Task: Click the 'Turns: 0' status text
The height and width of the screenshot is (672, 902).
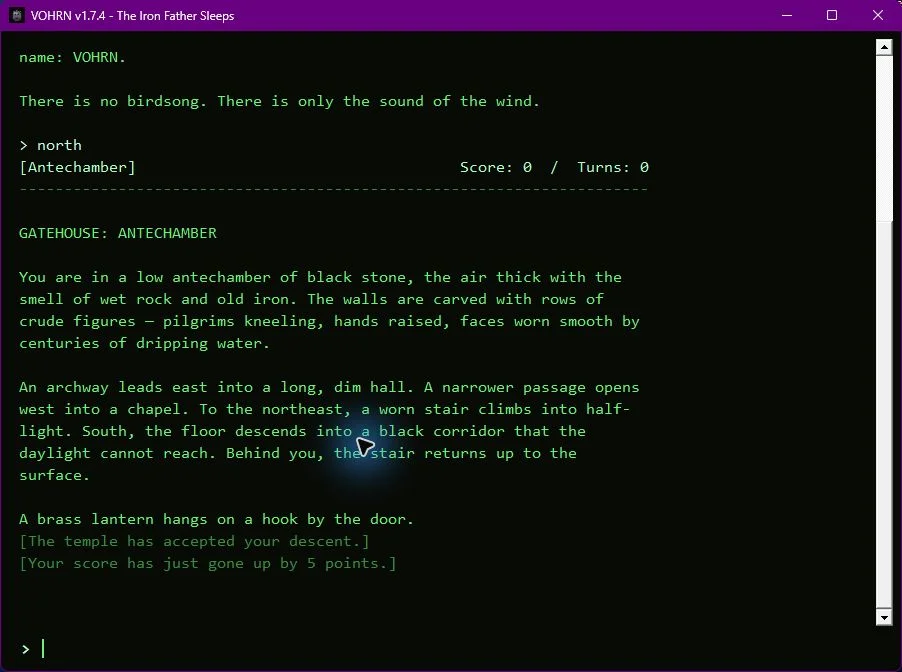Action: [613, 167]
